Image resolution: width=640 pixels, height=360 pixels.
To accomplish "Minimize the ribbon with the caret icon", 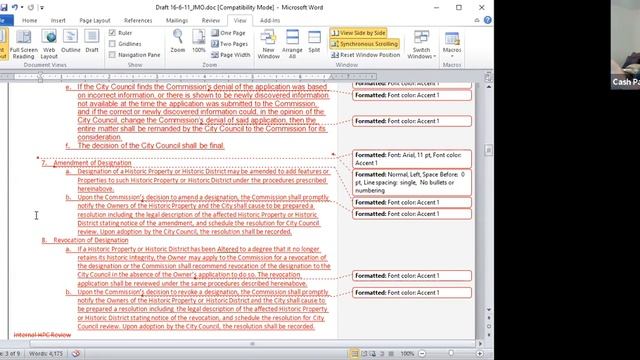I will tap(477, 20).
